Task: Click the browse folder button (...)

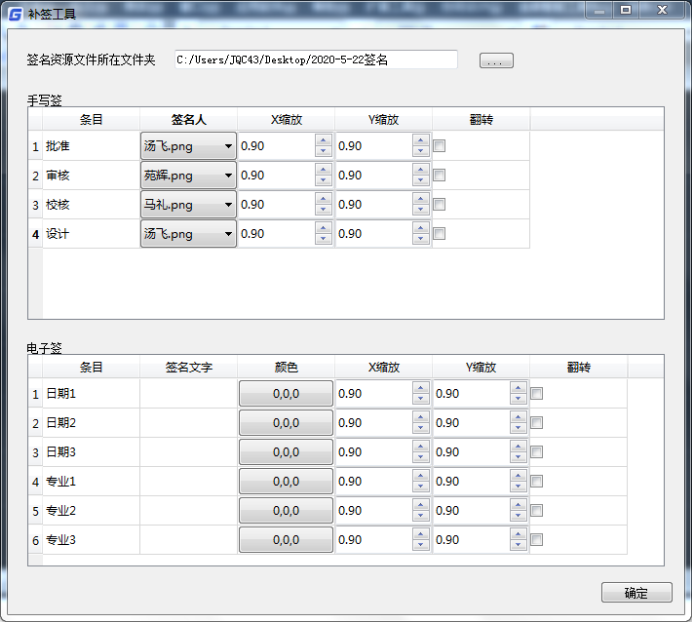Action: pyautogui.click(x=496, y=60)
